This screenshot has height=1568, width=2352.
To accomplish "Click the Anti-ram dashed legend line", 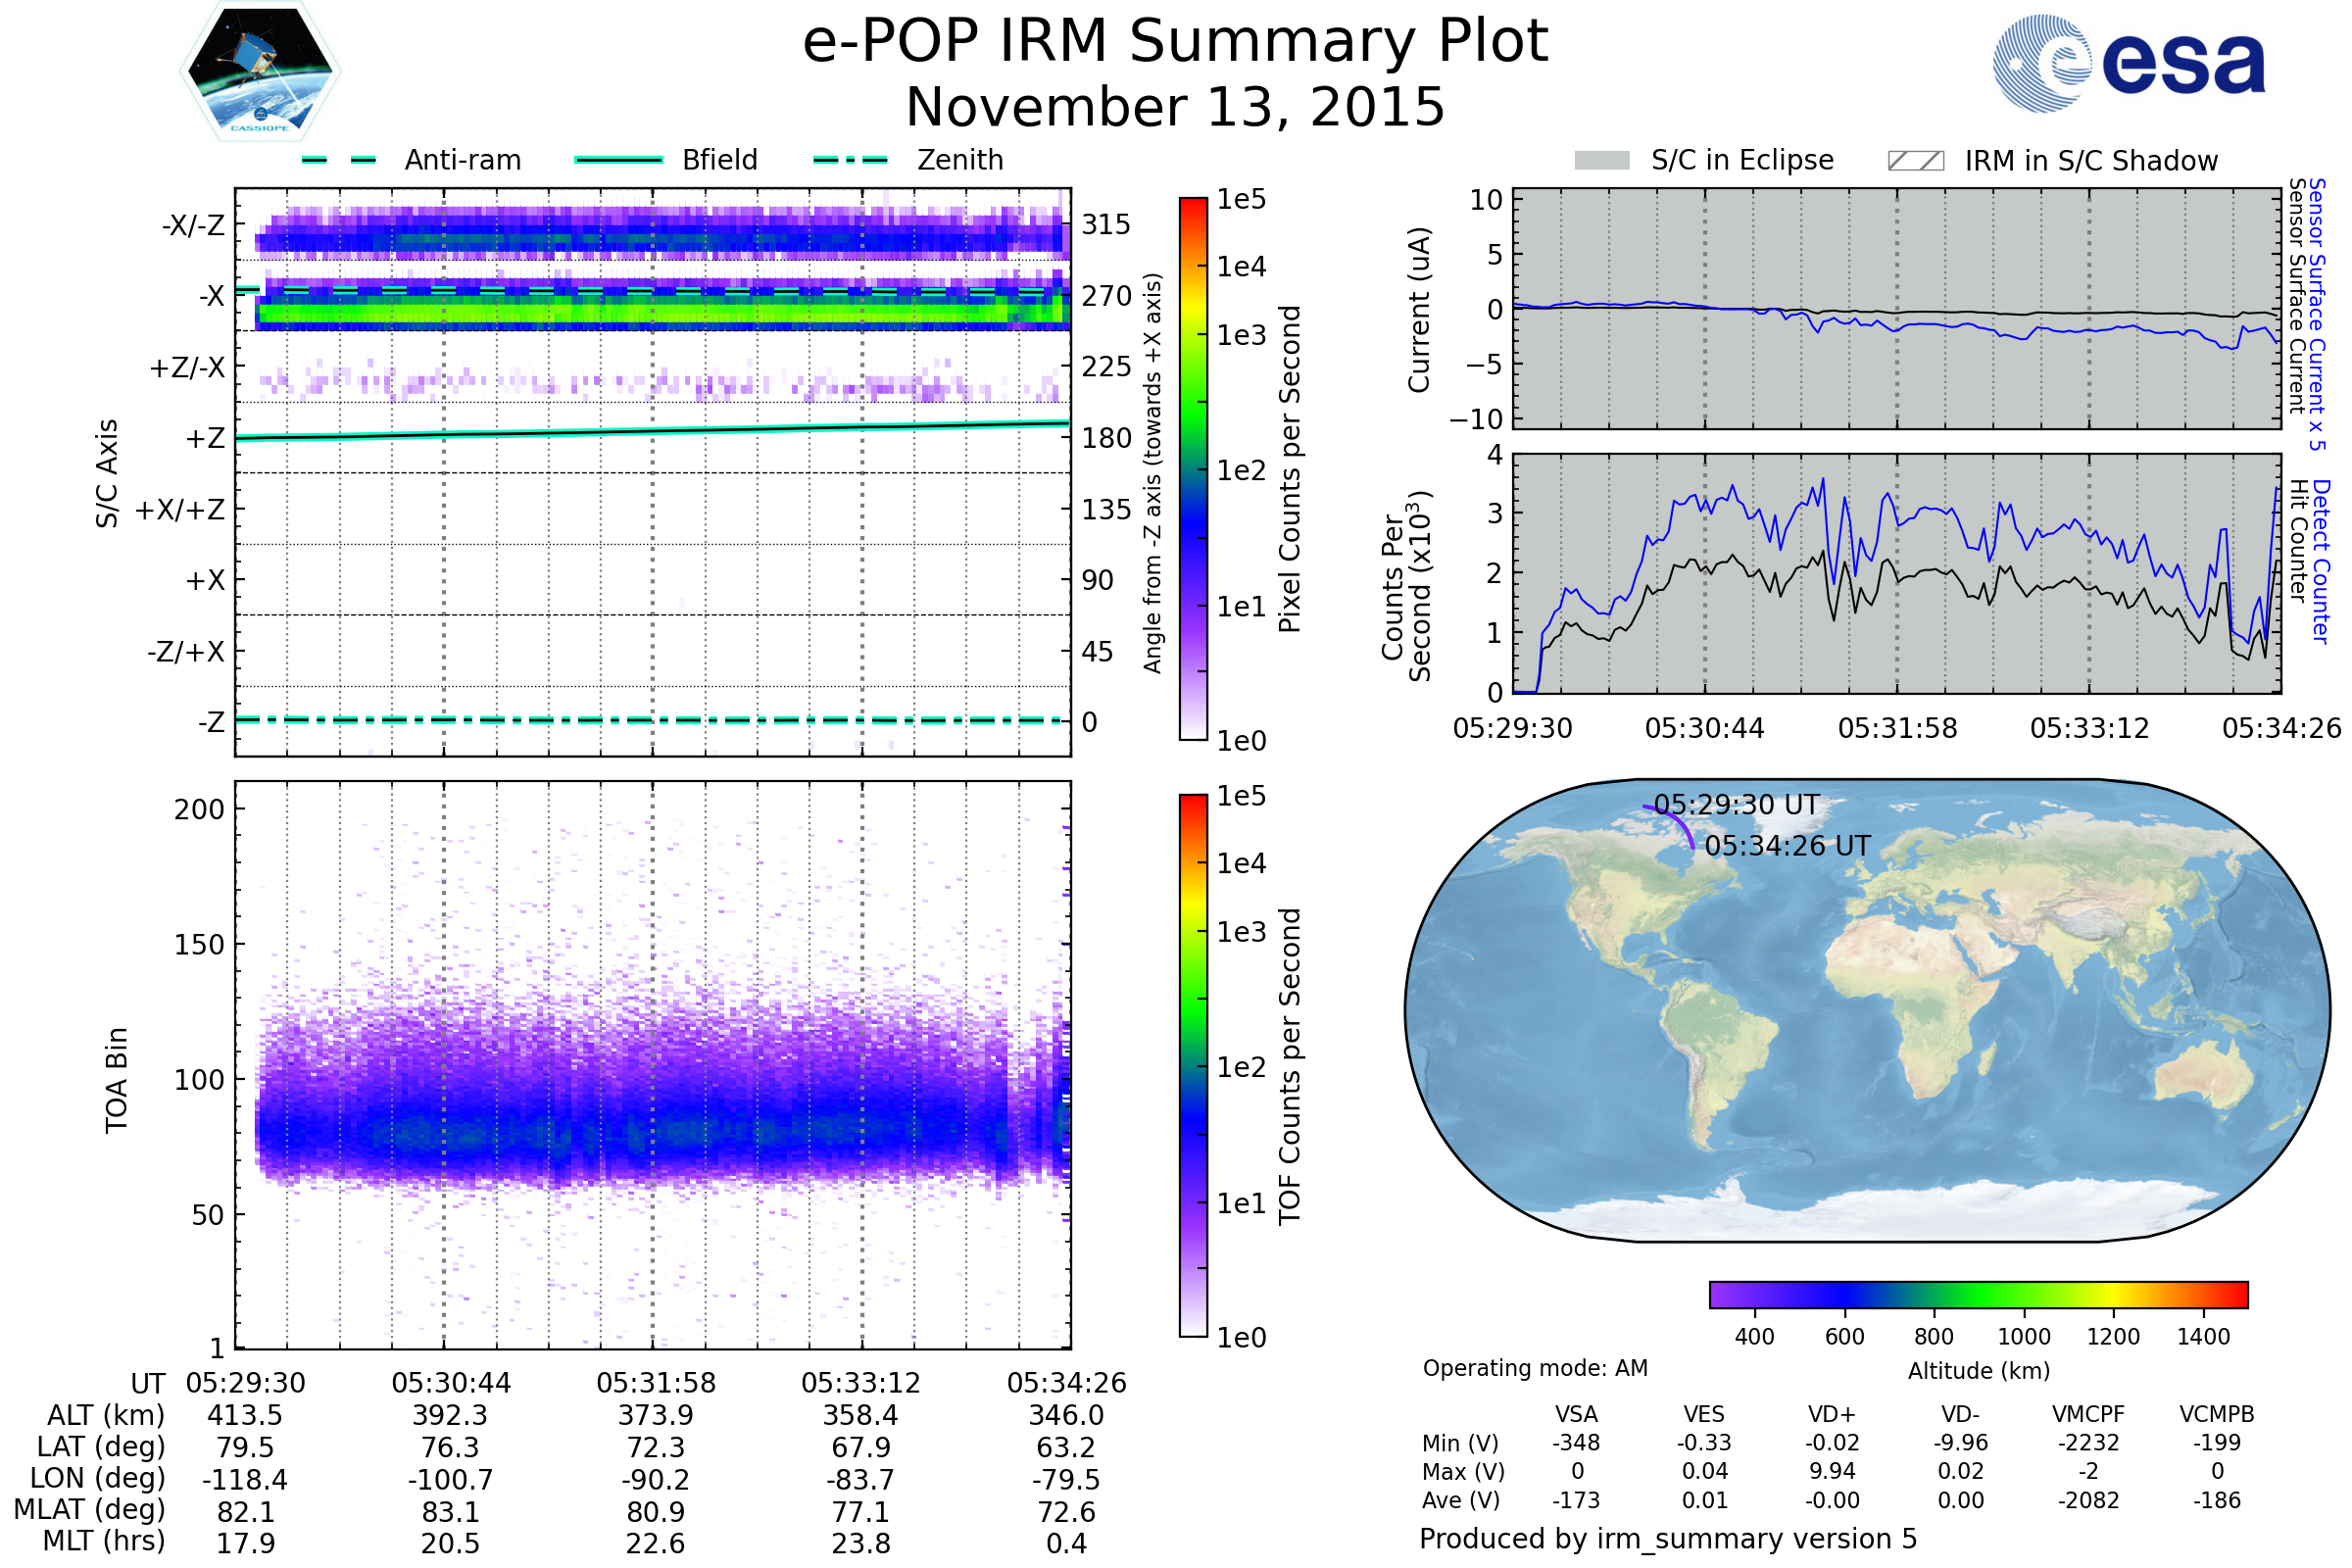I will click(x=339, y=160).
